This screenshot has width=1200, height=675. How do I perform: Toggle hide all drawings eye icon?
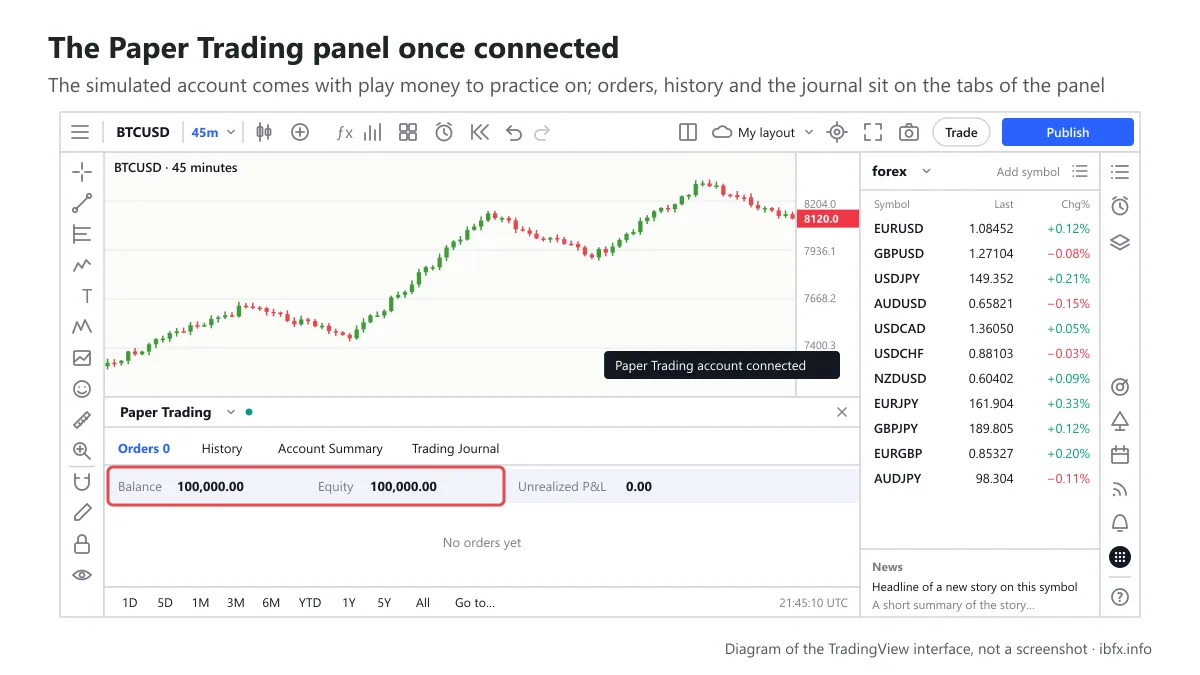(x=82, y=575)
